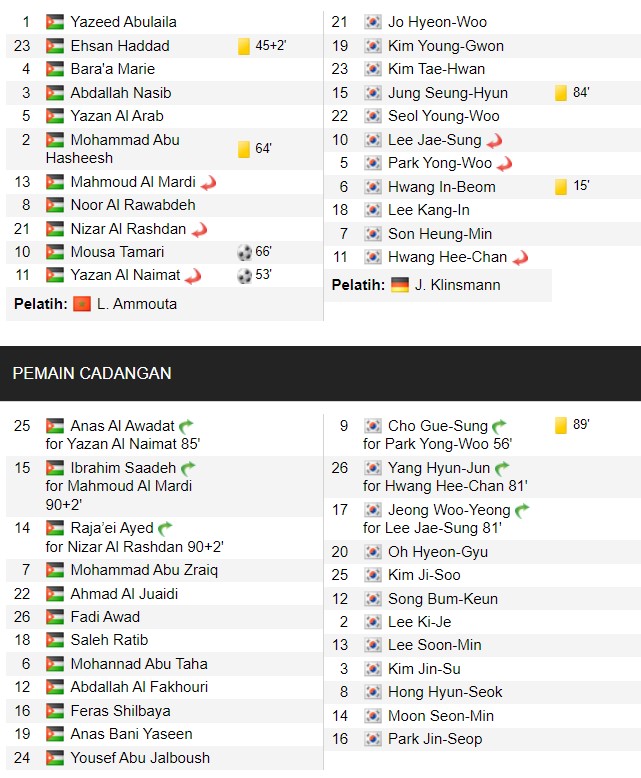641x778 pixels.
Task: Select substitute Yousef Abu Jalboush
Action: pyautogui.click(x=140, y=758)
